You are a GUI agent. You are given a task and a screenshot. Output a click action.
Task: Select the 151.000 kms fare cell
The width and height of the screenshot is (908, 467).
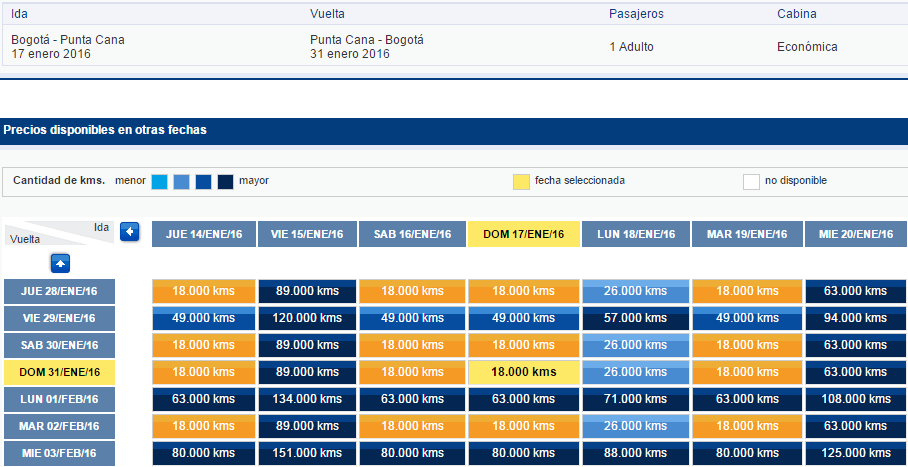point(307,453)
